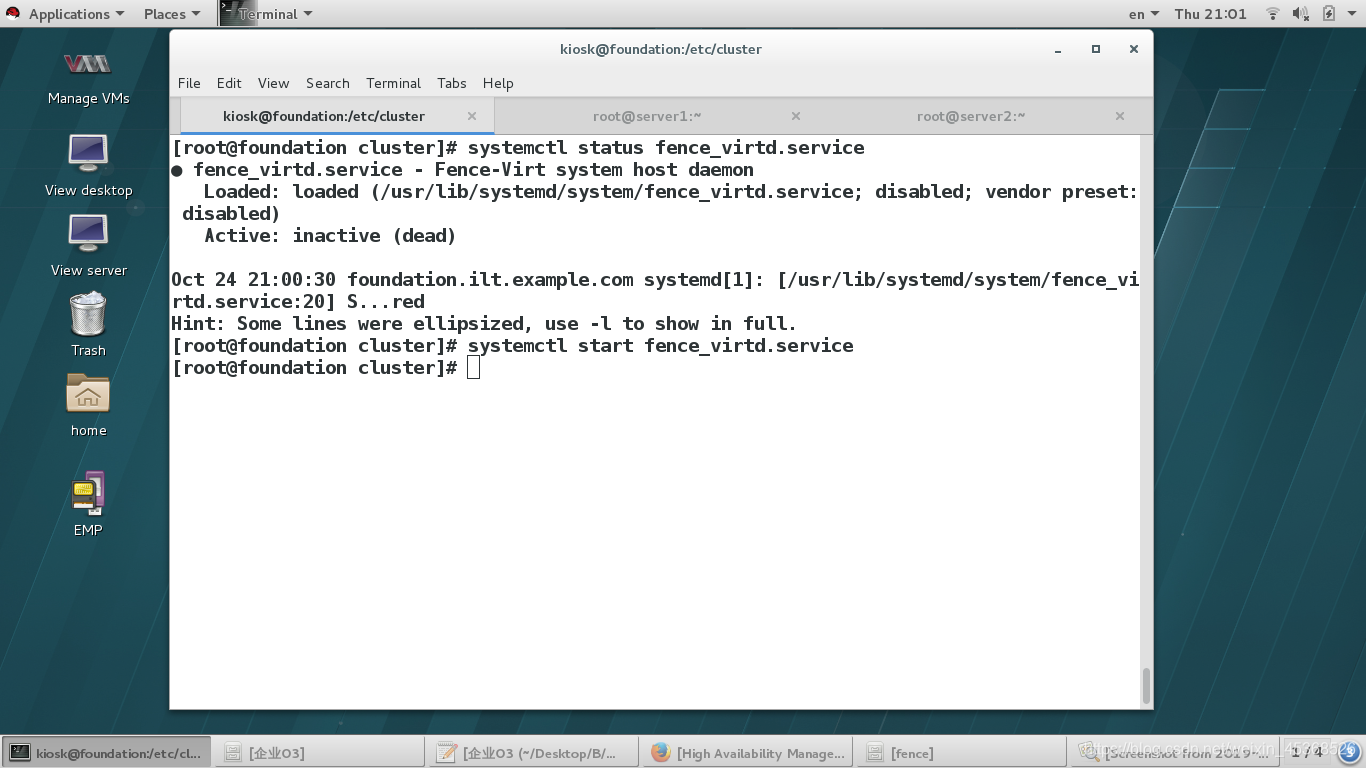Screen dimensions: 1366x768
Task: Open the File menu
Action: pyautogui.click(x=189, y=83)
